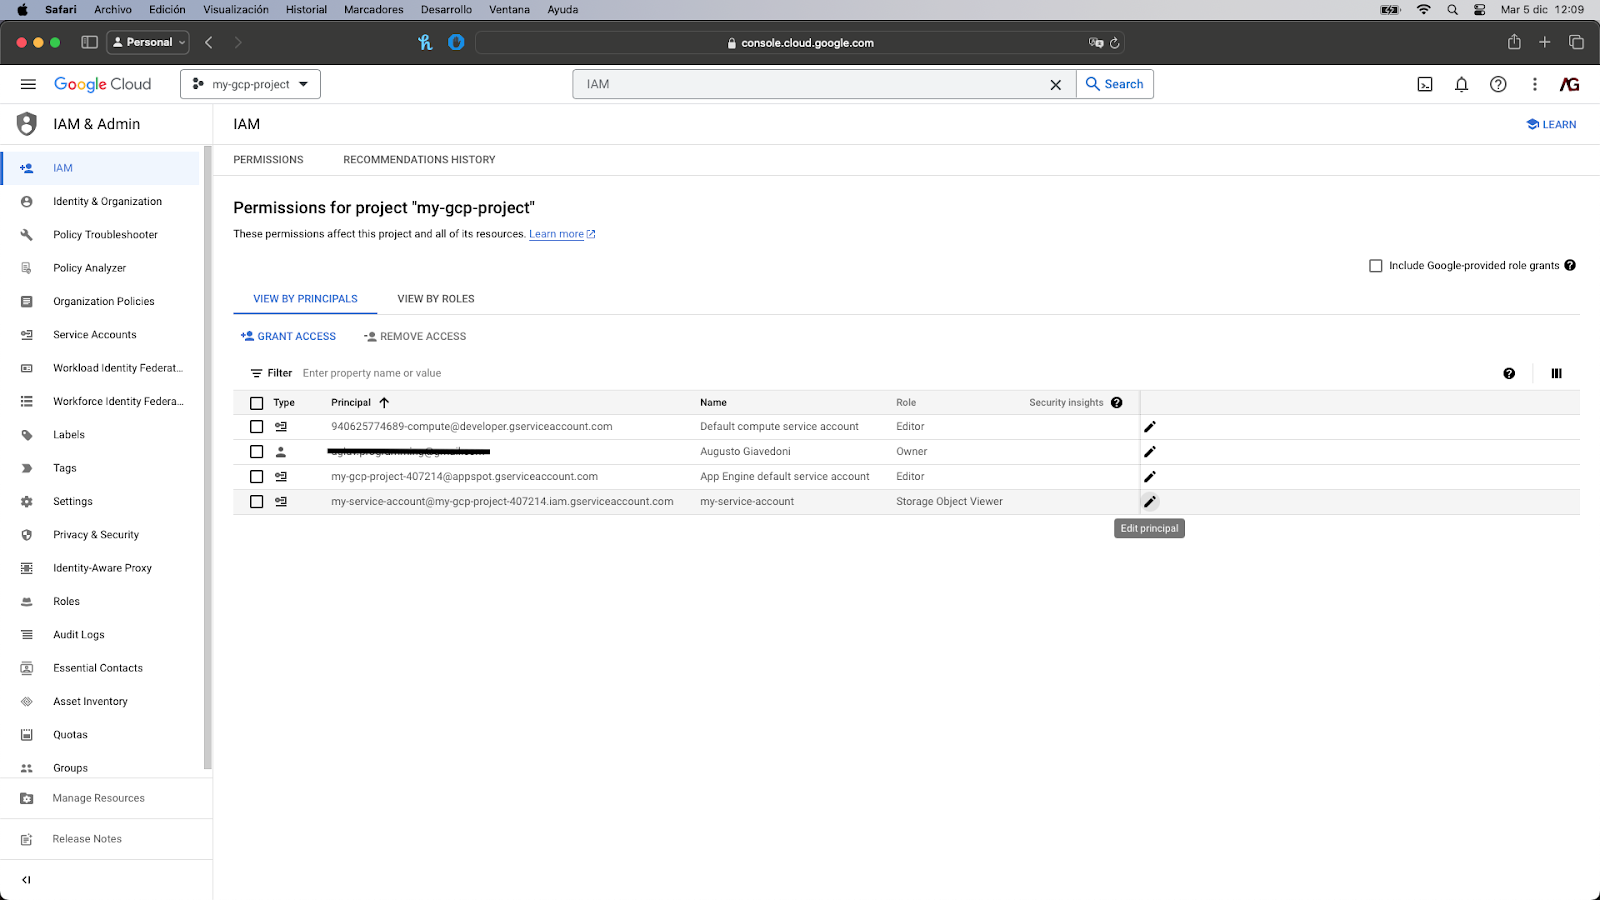Open Cloud Shell terminal icon
Viewport: 1600px width, 900px height.
(x=1425, y=85)
